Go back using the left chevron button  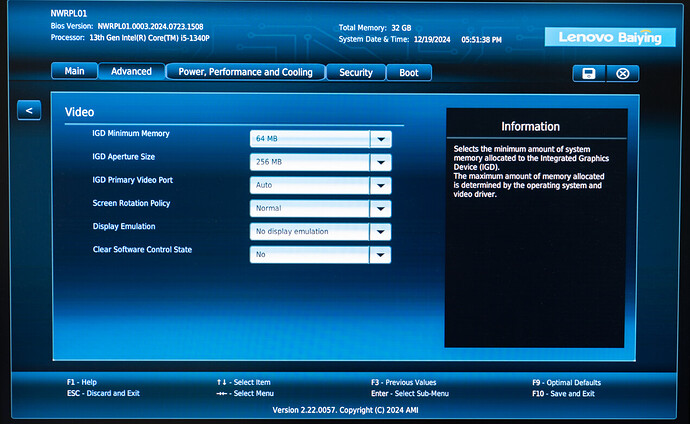click(x=29, y=110)
